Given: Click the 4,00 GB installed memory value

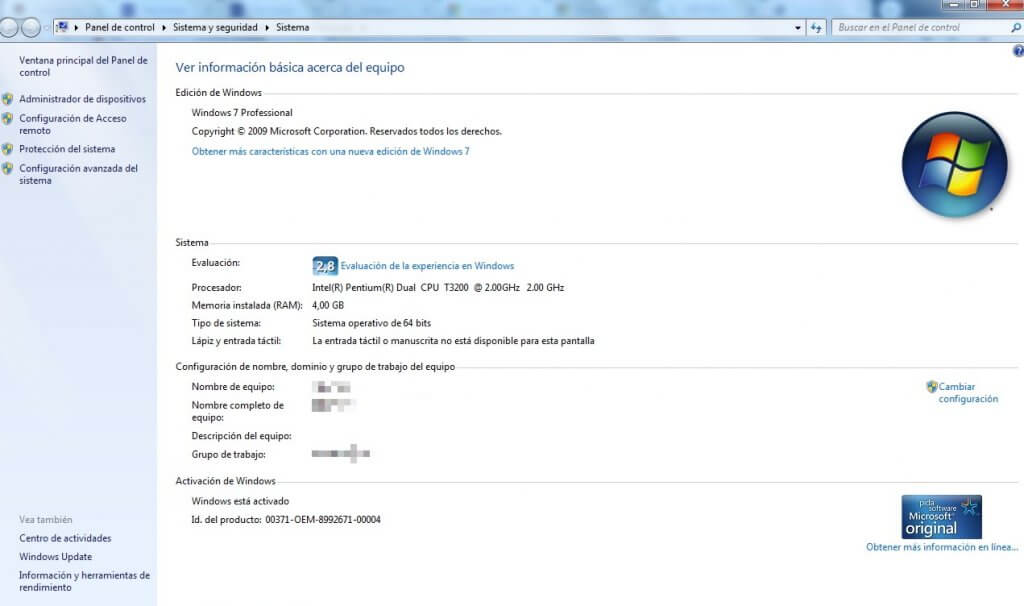Looking at the screenshot, I should pyautogui.click(x=328, y=305).
